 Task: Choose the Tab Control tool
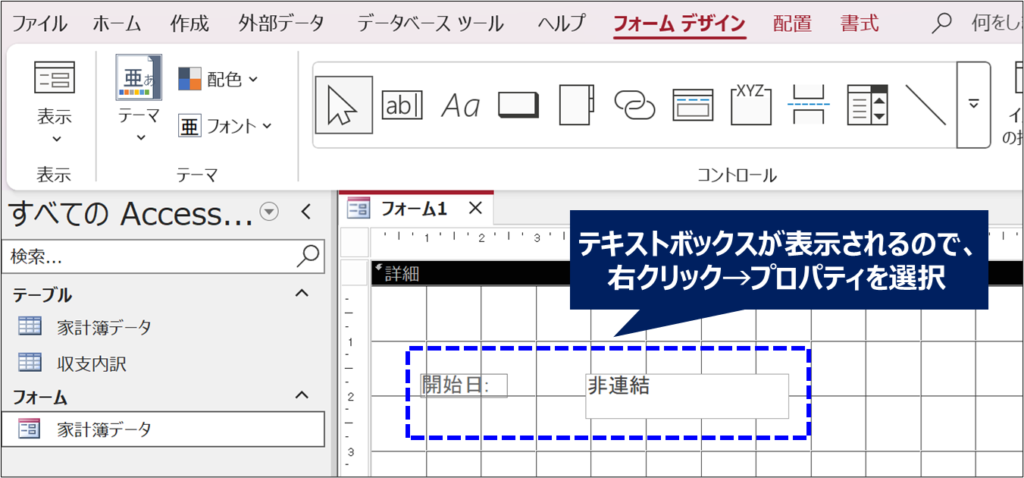click(x=576, y=104)
